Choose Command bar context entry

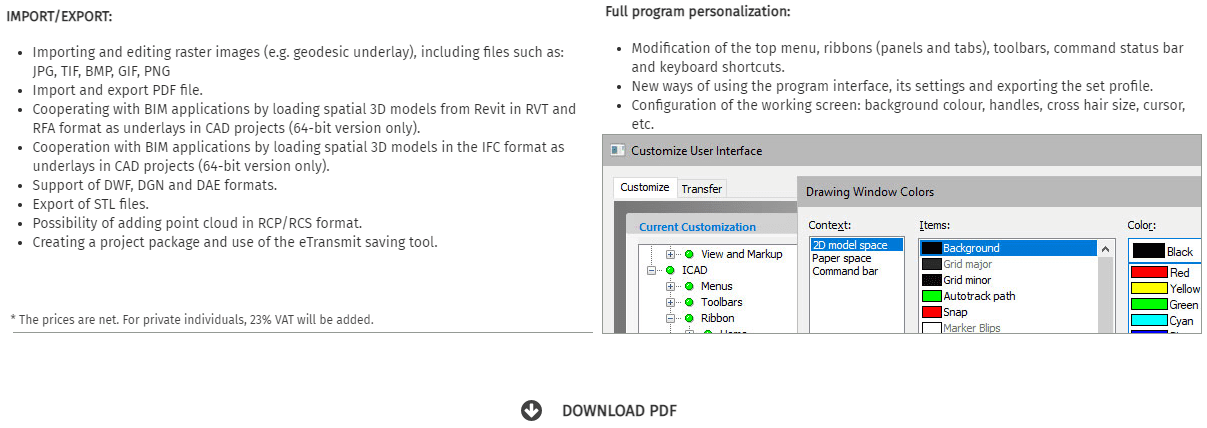pos(845,271)
